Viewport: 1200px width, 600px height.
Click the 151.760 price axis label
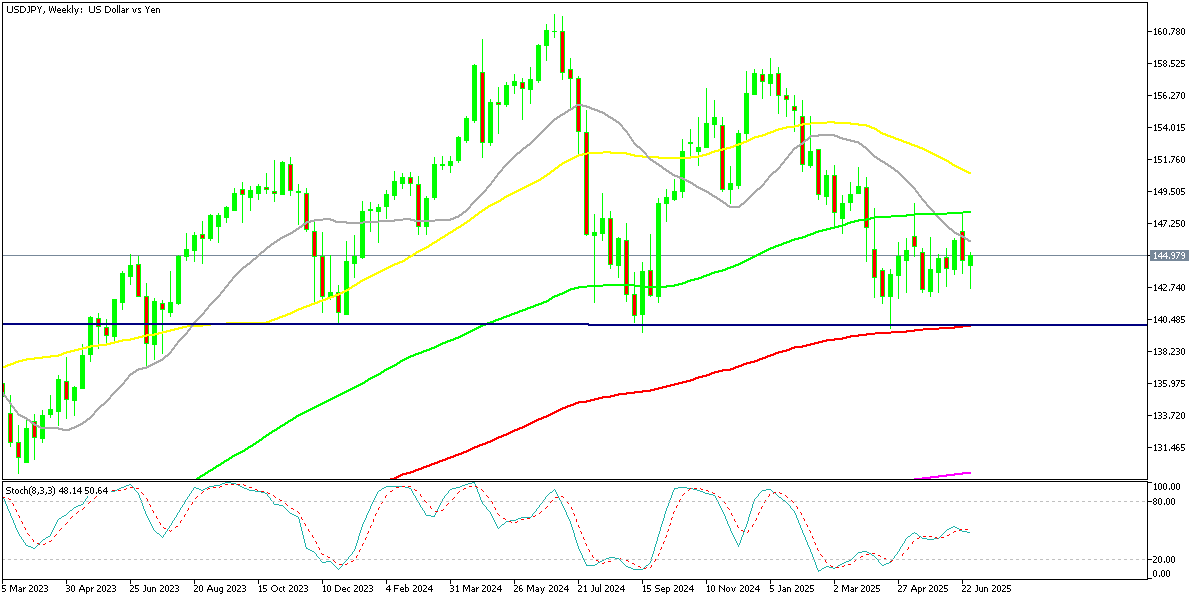coord(1169,160)
